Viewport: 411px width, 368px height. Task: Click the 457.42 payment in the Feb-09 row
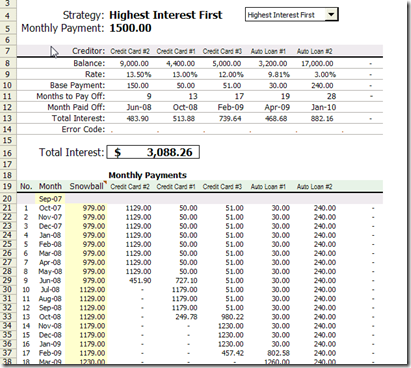click(232, 353)
